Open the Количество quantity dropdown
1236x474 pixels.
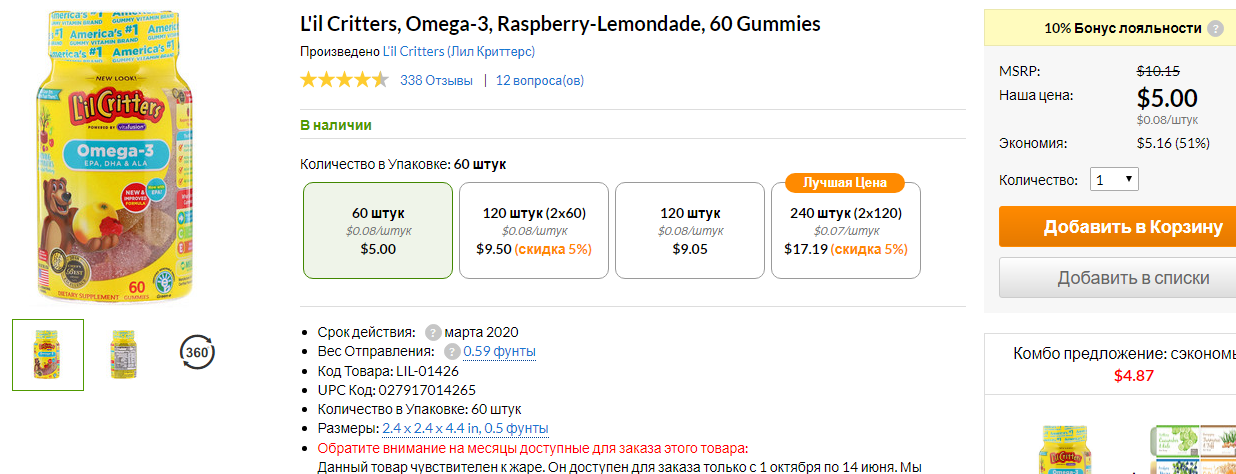coord(1114,180)
